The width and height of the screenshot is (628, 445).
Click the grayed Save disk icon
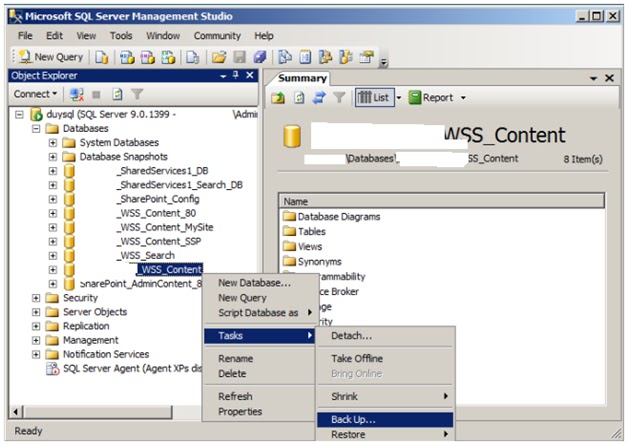240,57
